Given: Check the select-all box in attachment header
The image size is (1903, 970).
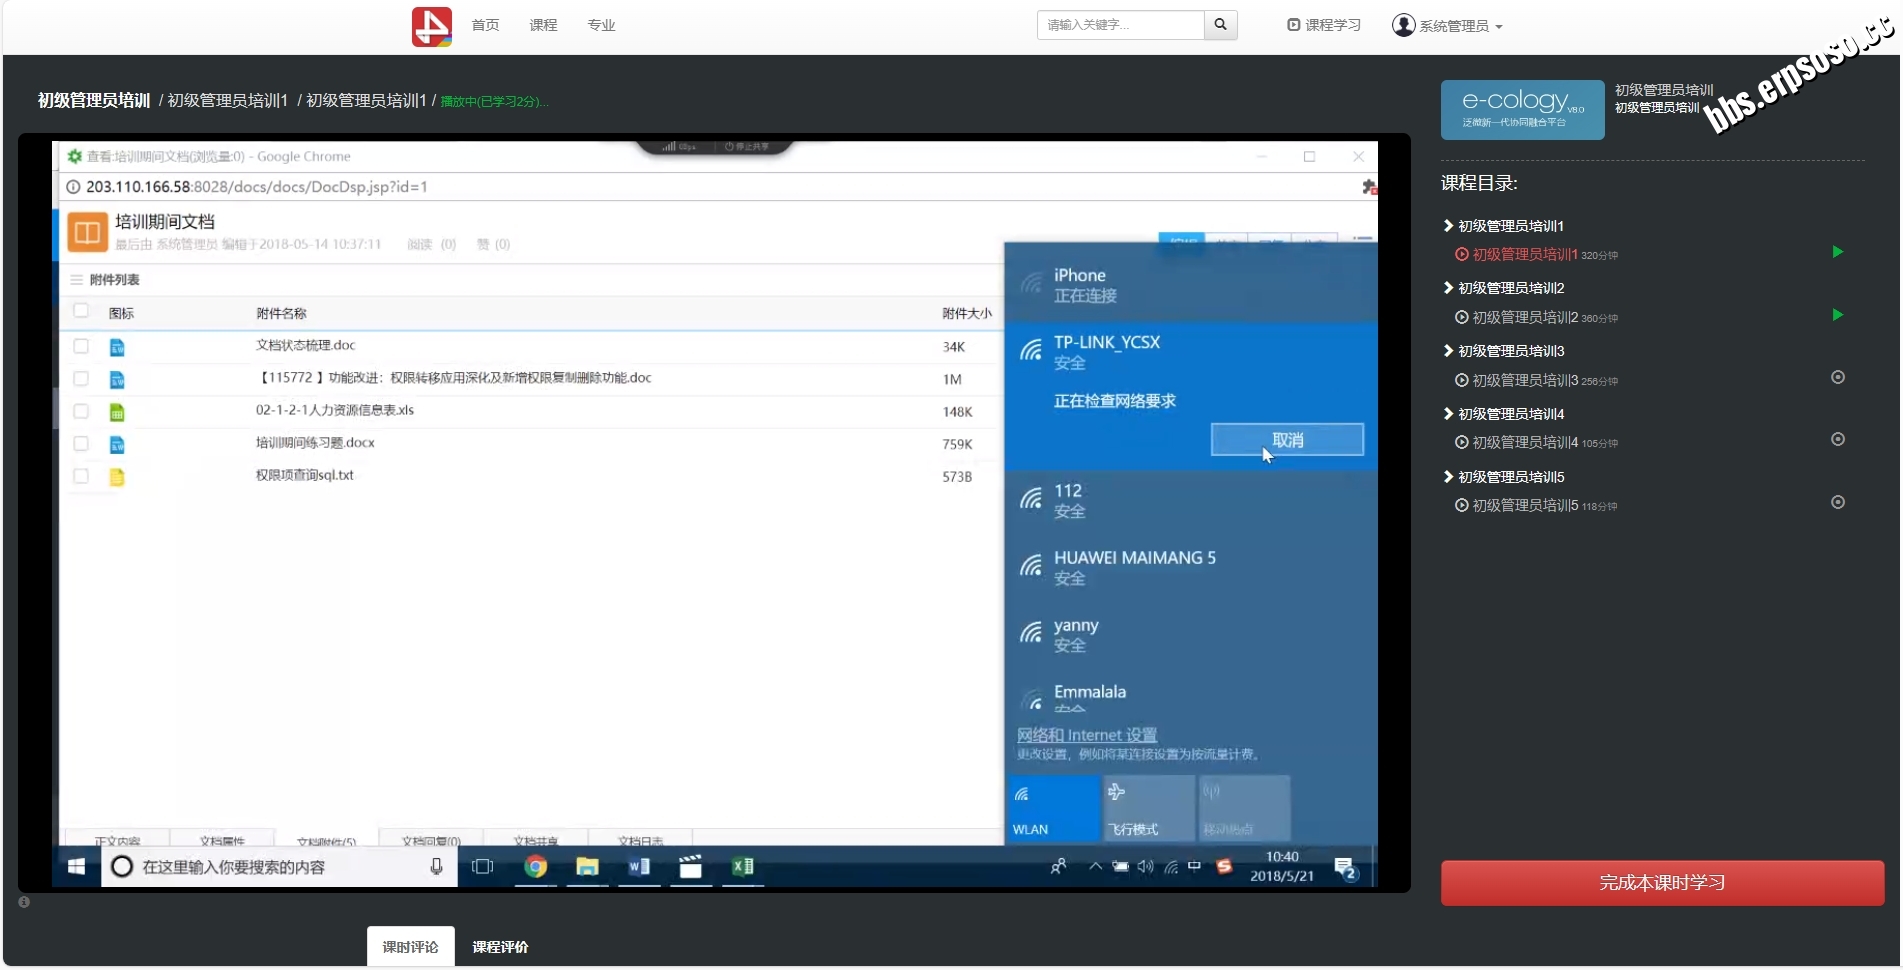Looking at the screenshot, I should tap(81, 311).
